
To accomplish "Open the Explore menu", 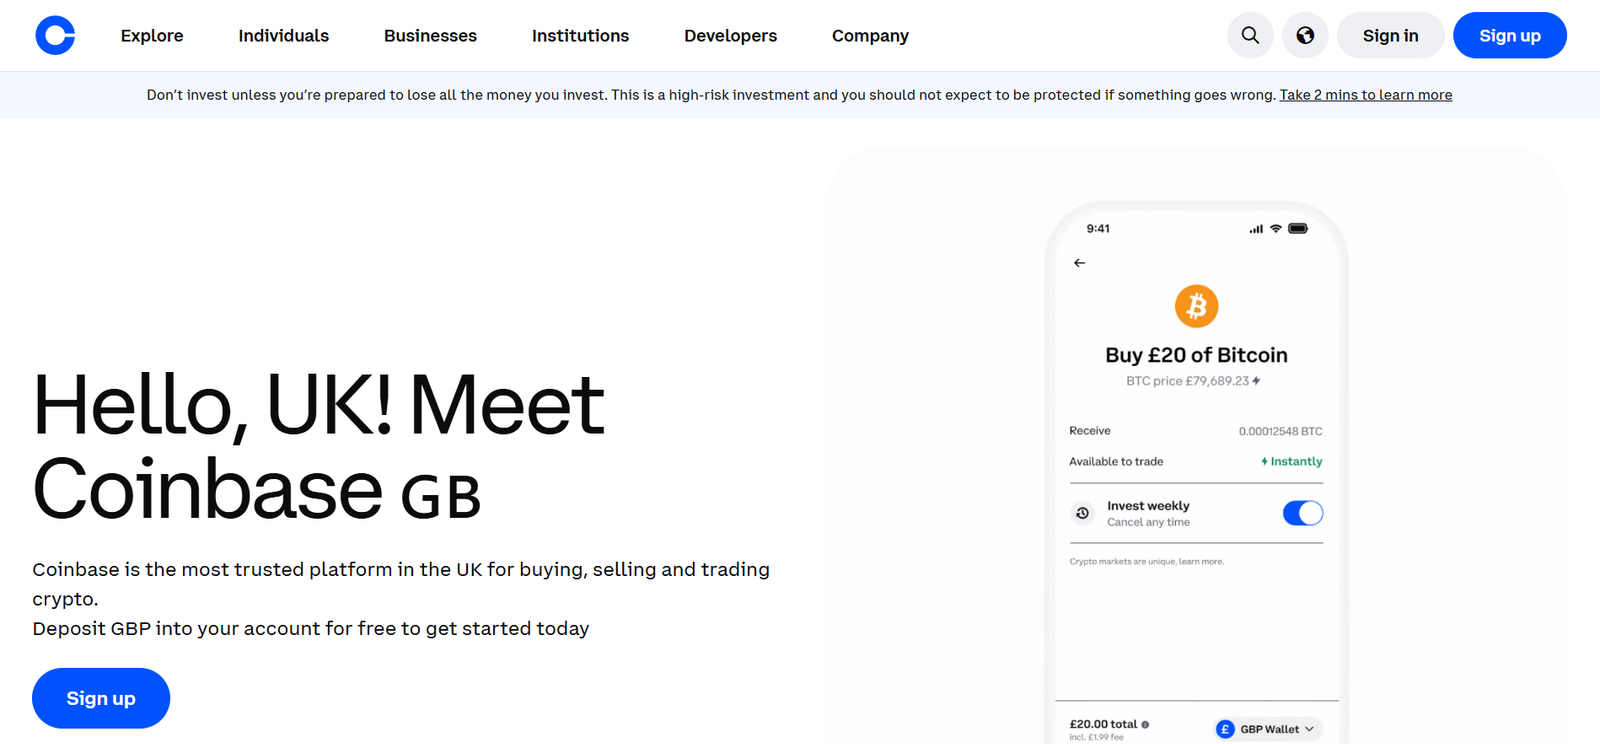I will (152, 35).
